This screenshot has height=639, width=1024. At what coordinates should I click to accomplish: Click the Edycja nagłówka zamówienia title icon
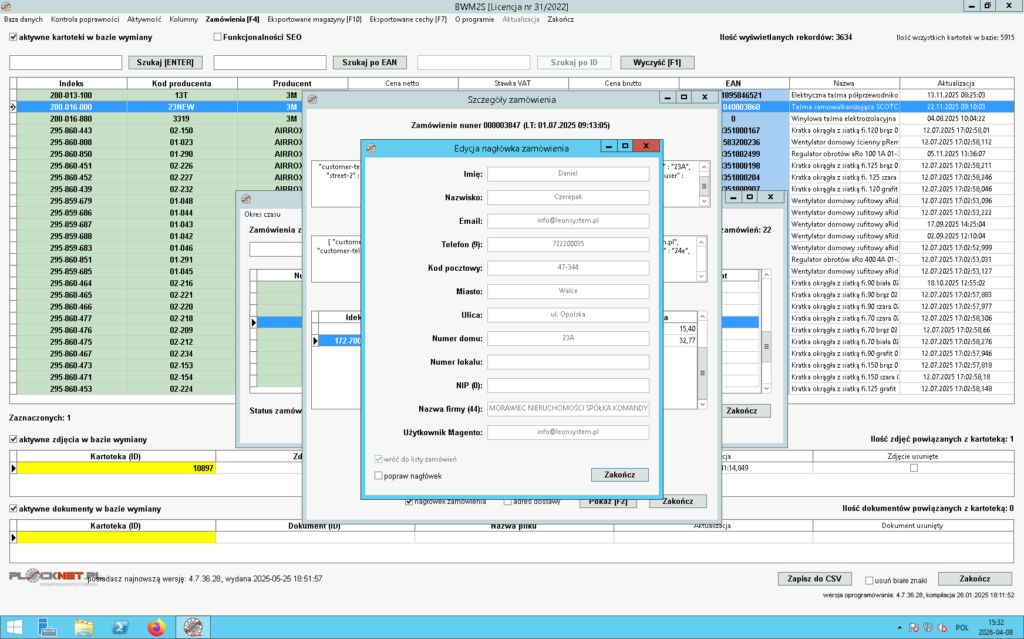(x=371, y=146)
